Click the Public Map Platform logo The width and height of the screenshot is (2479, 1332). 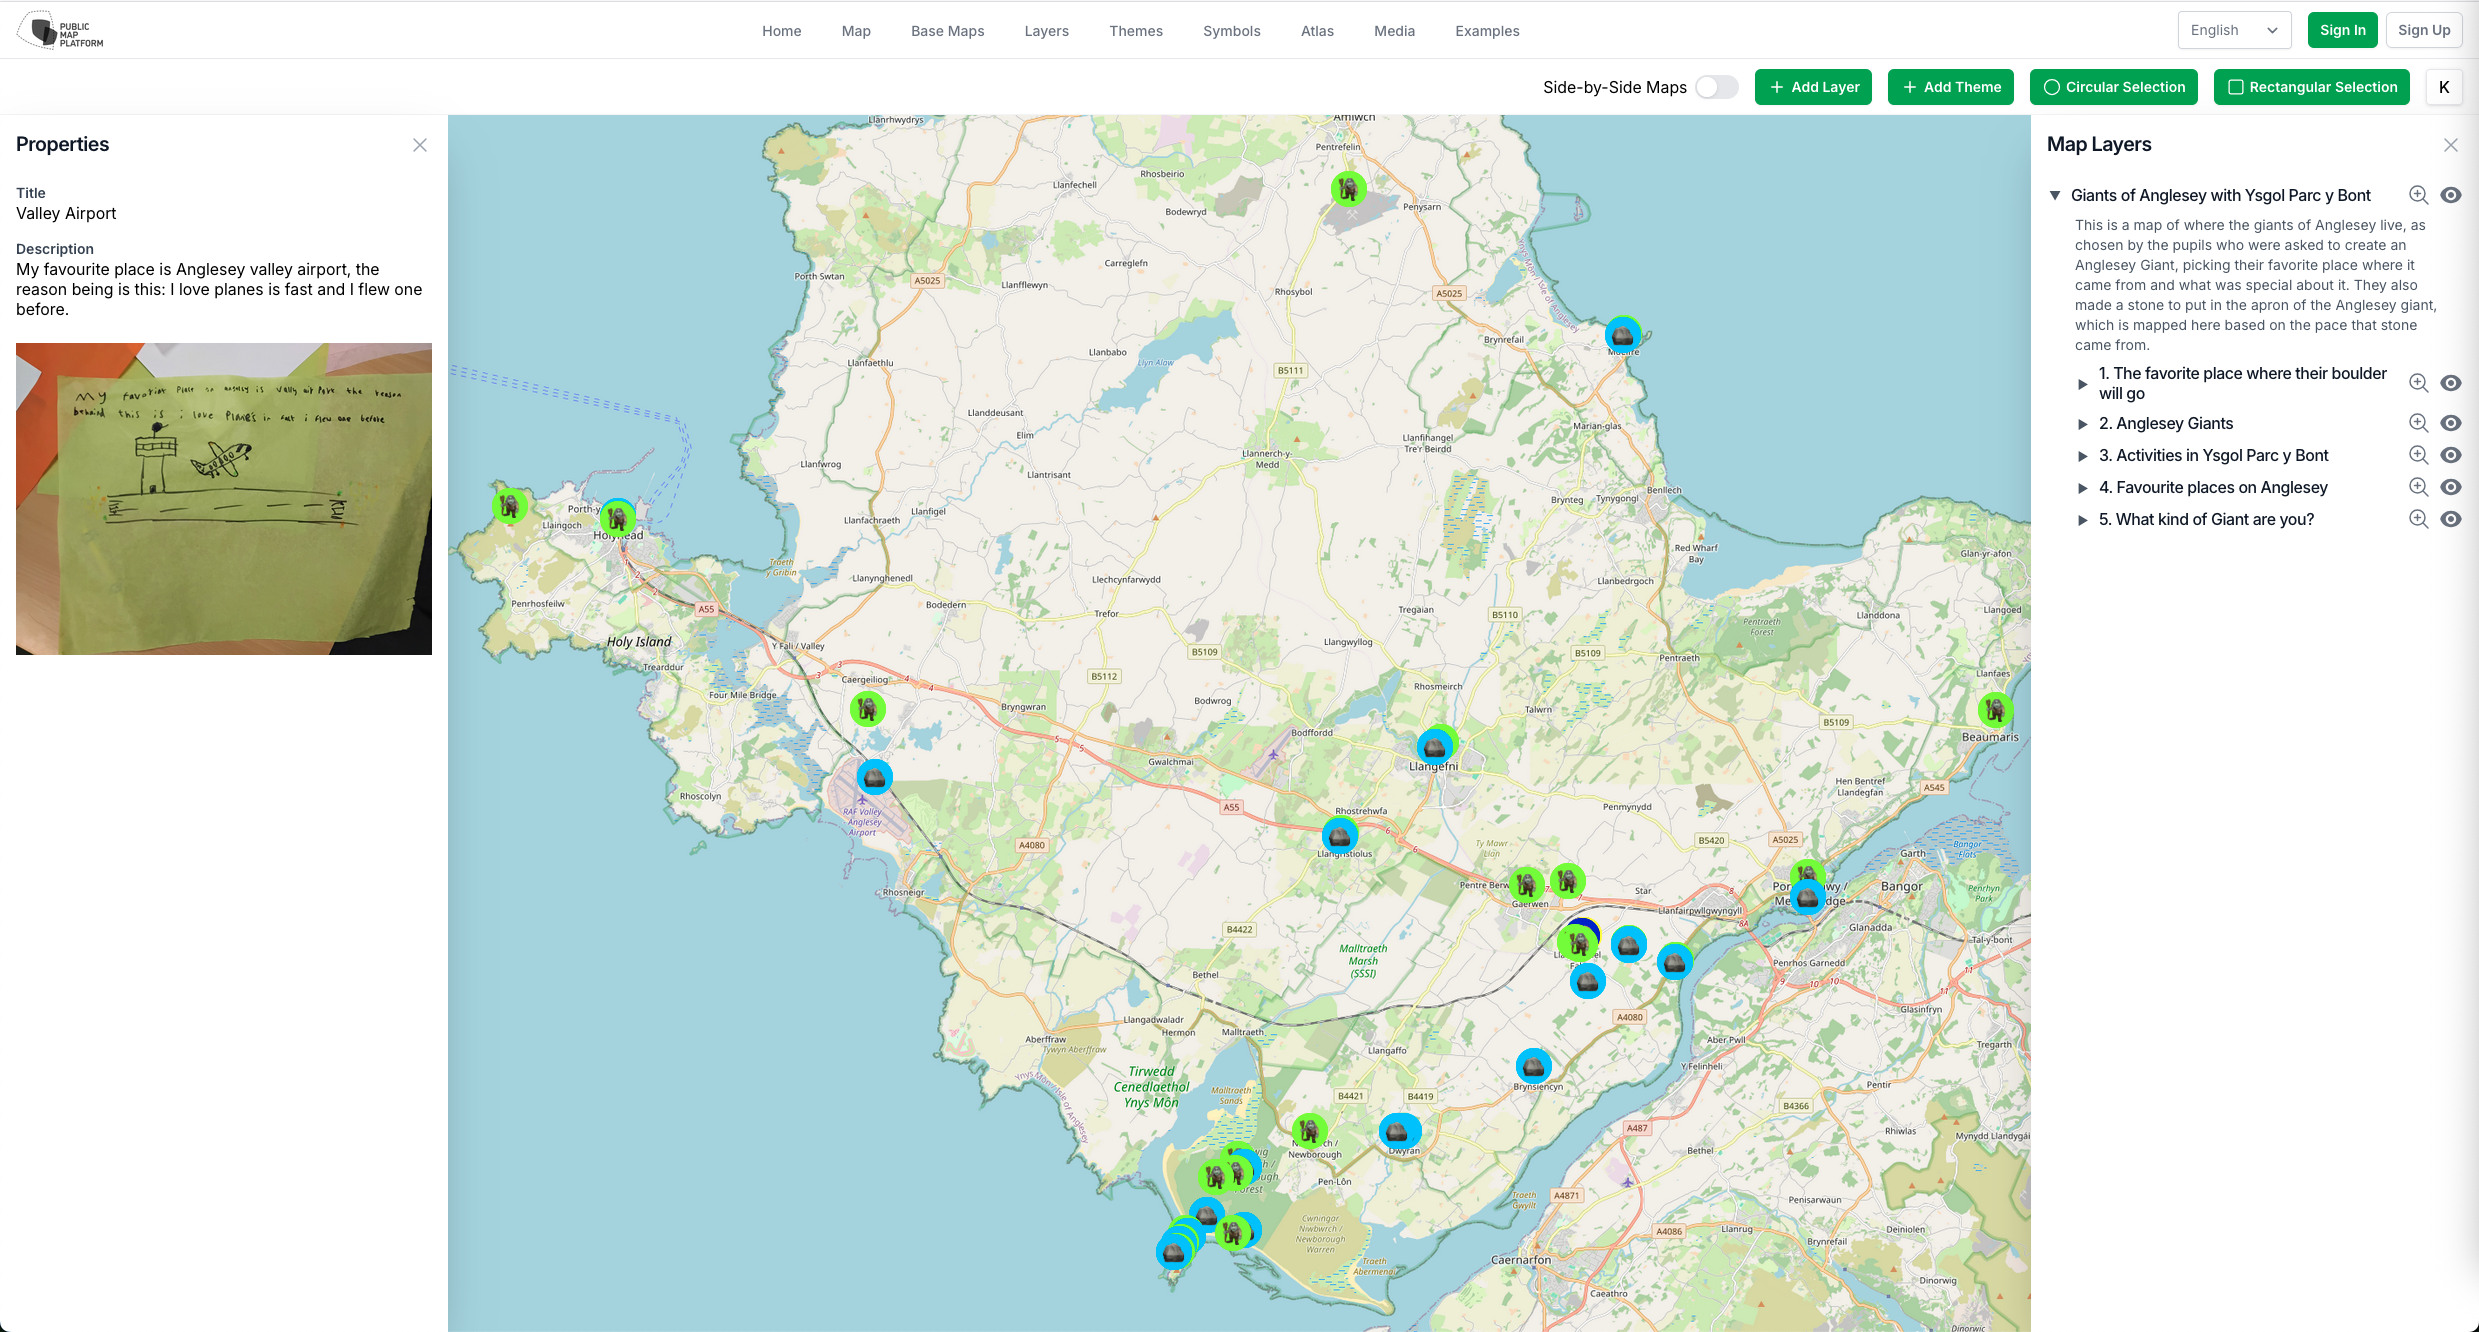point(60,30)
